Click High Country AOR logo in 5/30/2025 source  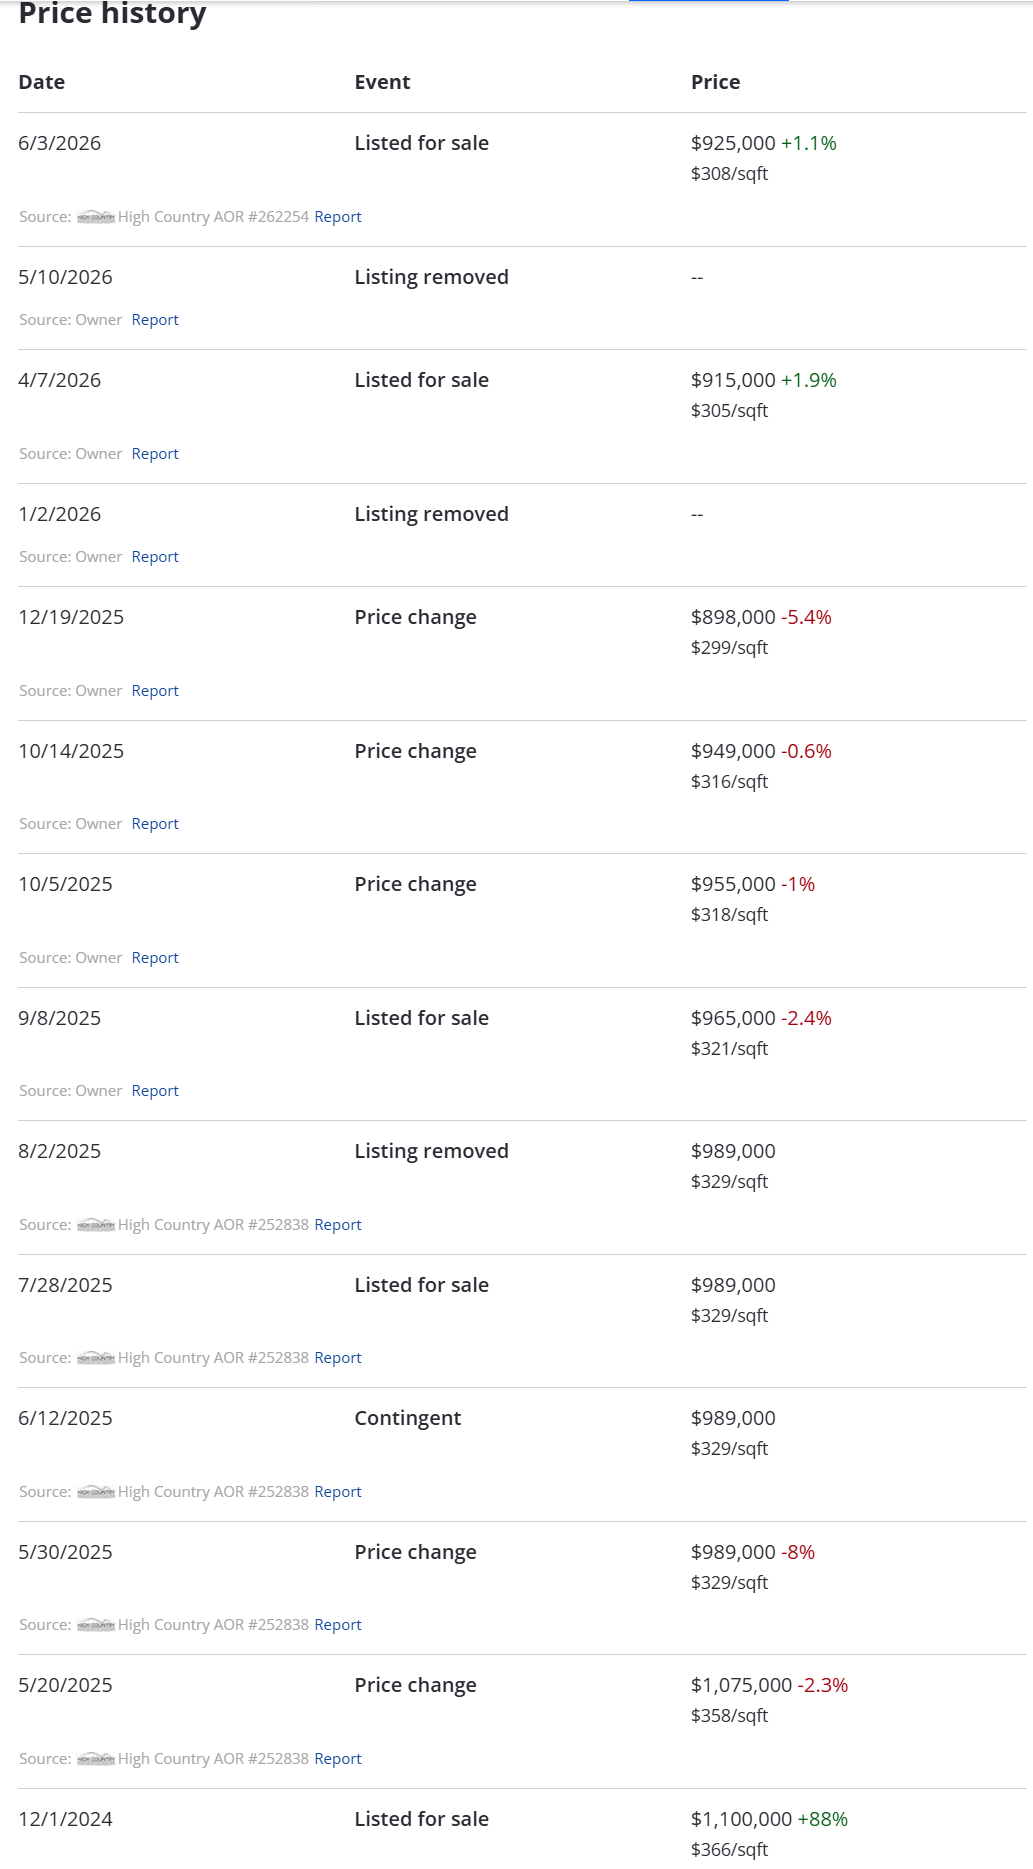pos(96,1625)
